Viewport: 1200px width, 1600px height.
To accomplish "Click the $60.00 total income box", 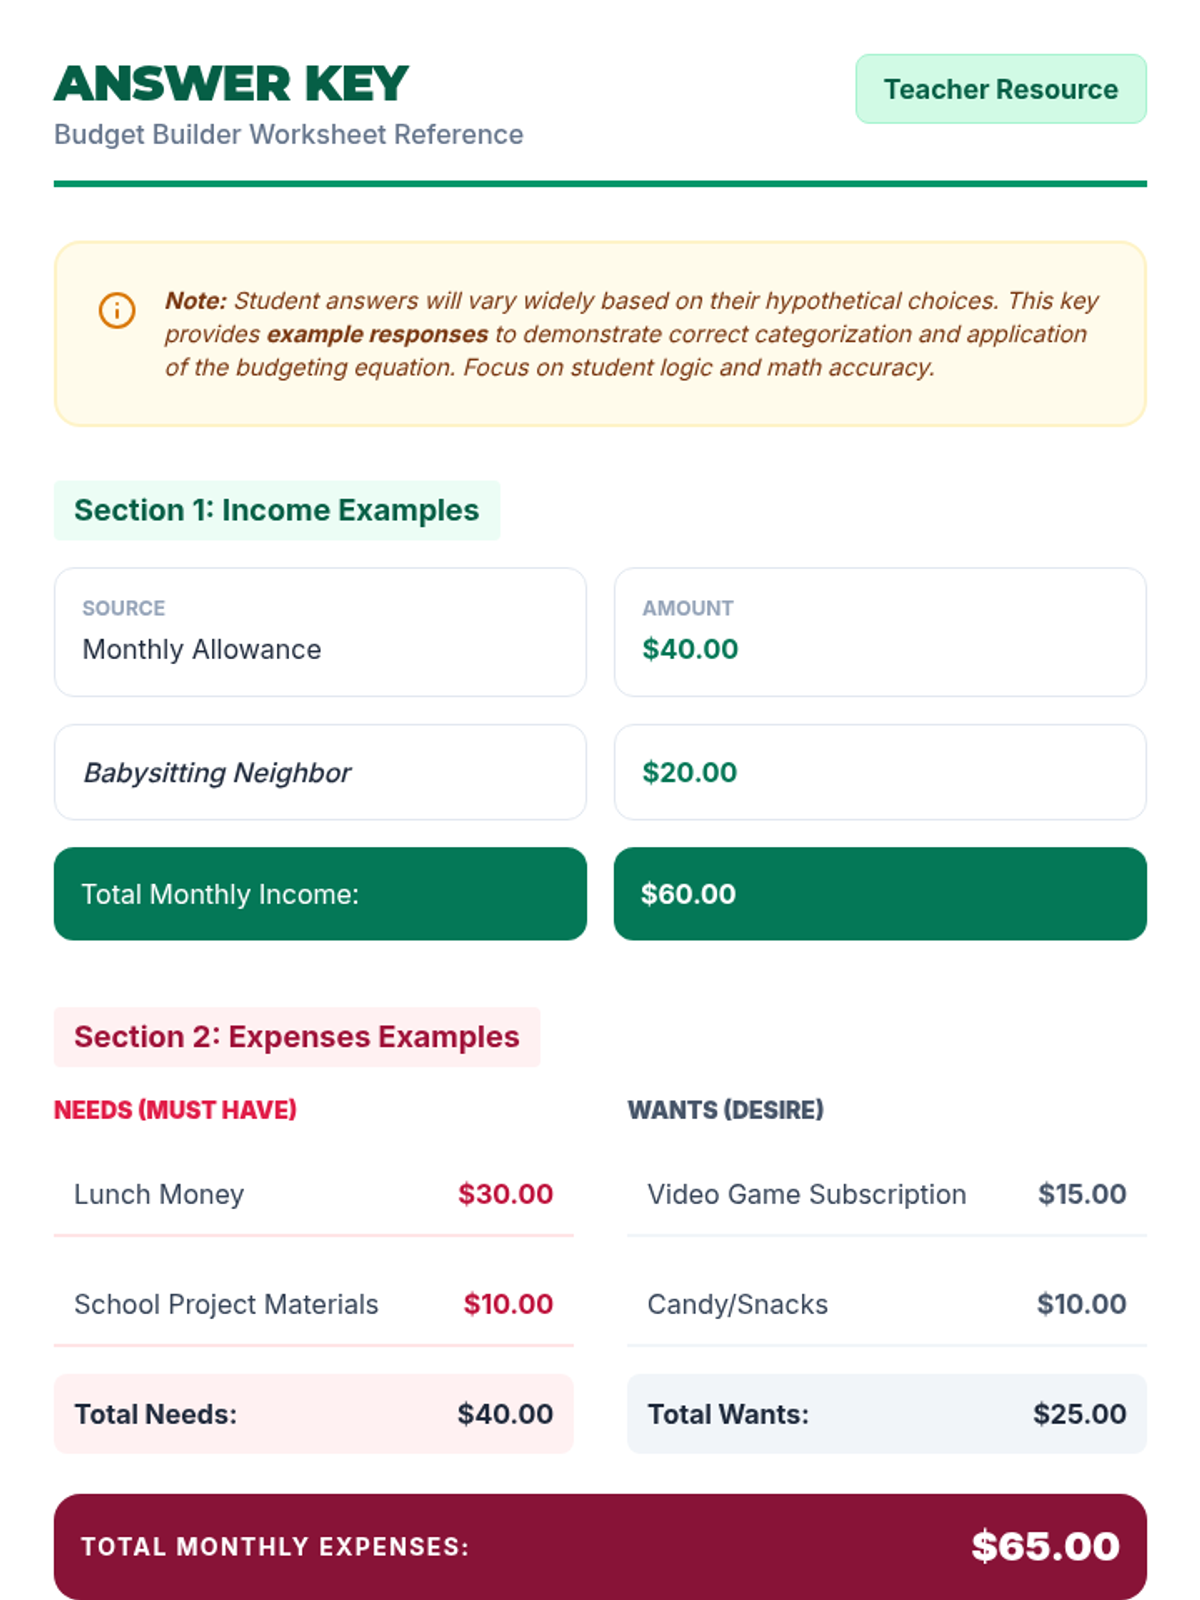I will pos(879,894).
